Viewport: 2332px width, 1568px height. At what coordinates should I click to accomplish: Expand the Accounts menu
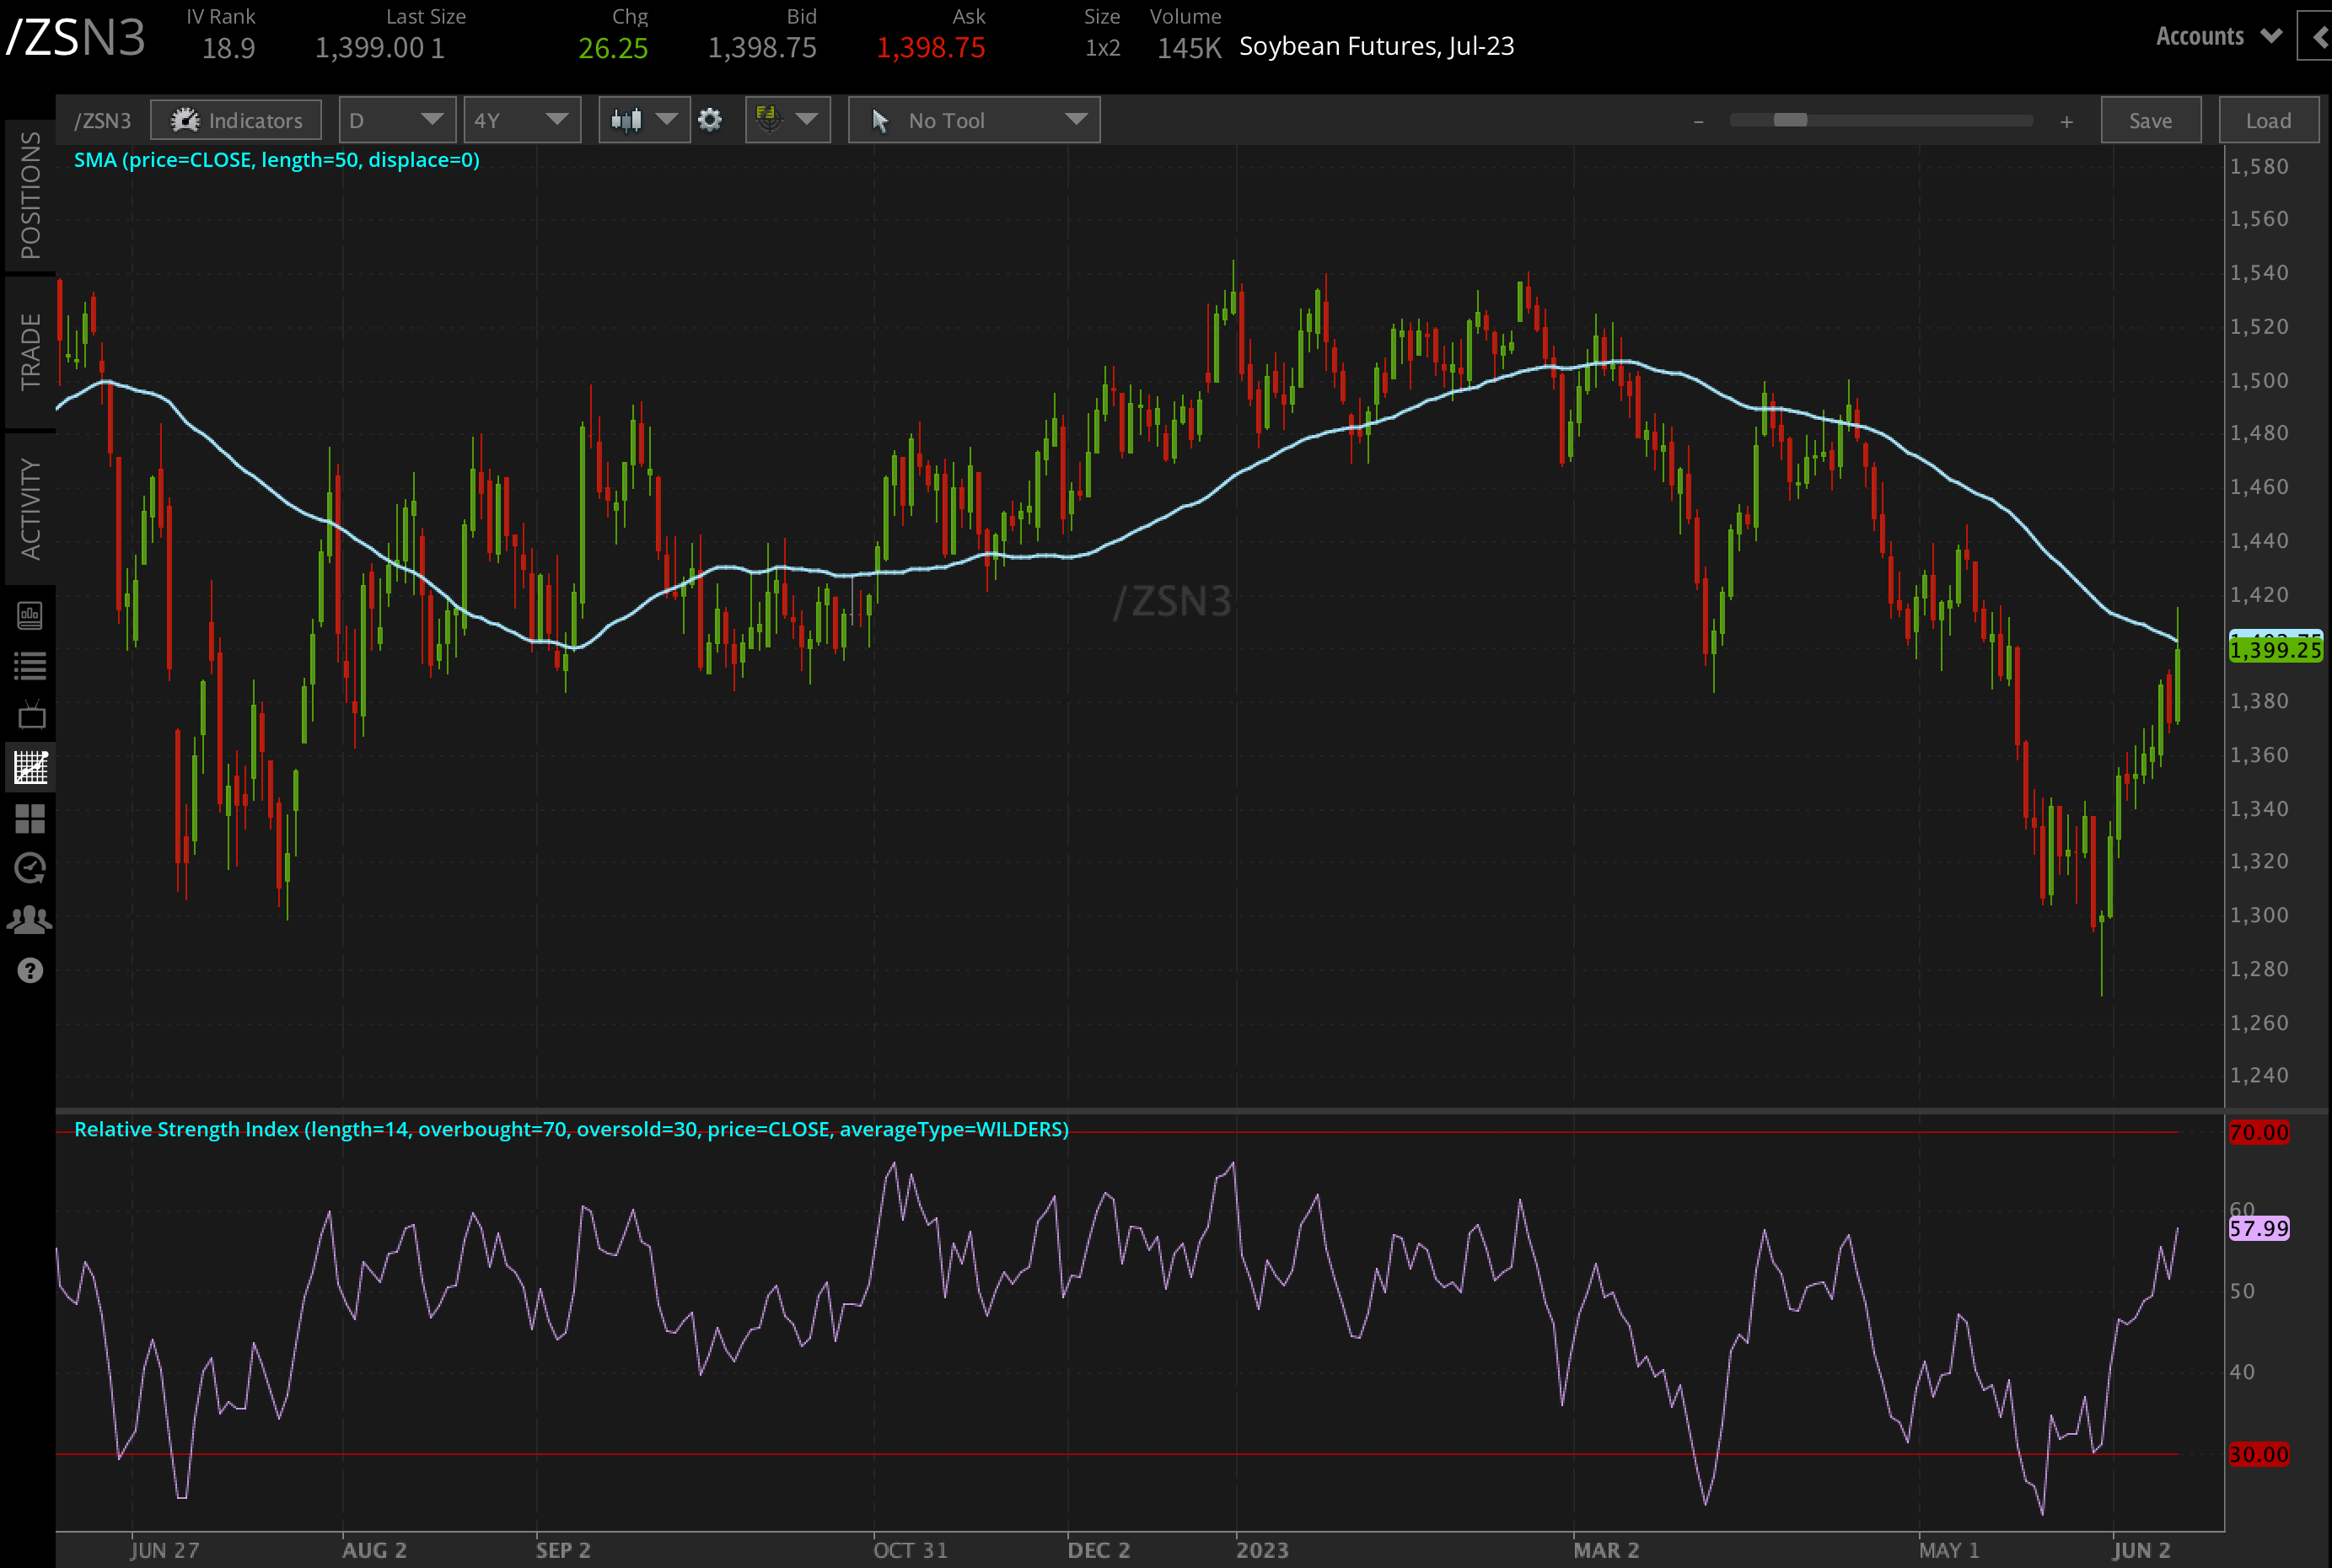(x=2218, y=37)
